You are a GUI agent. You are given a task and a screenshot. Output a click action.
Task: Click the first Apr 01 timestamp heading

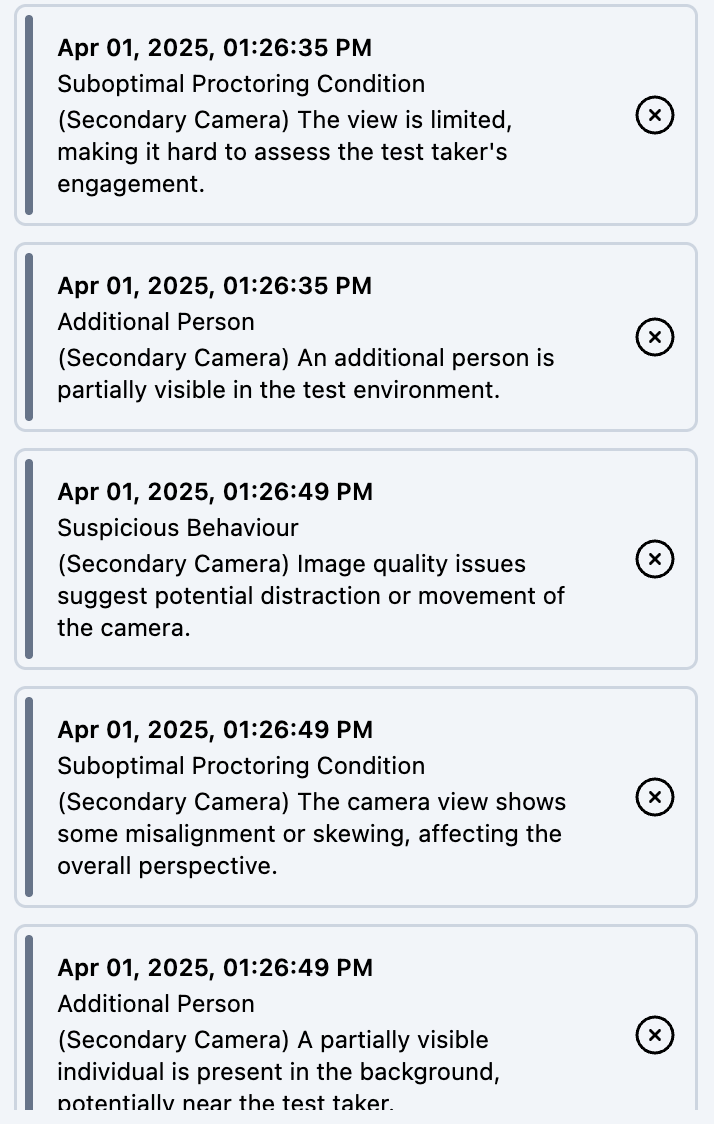coord(215,48)
